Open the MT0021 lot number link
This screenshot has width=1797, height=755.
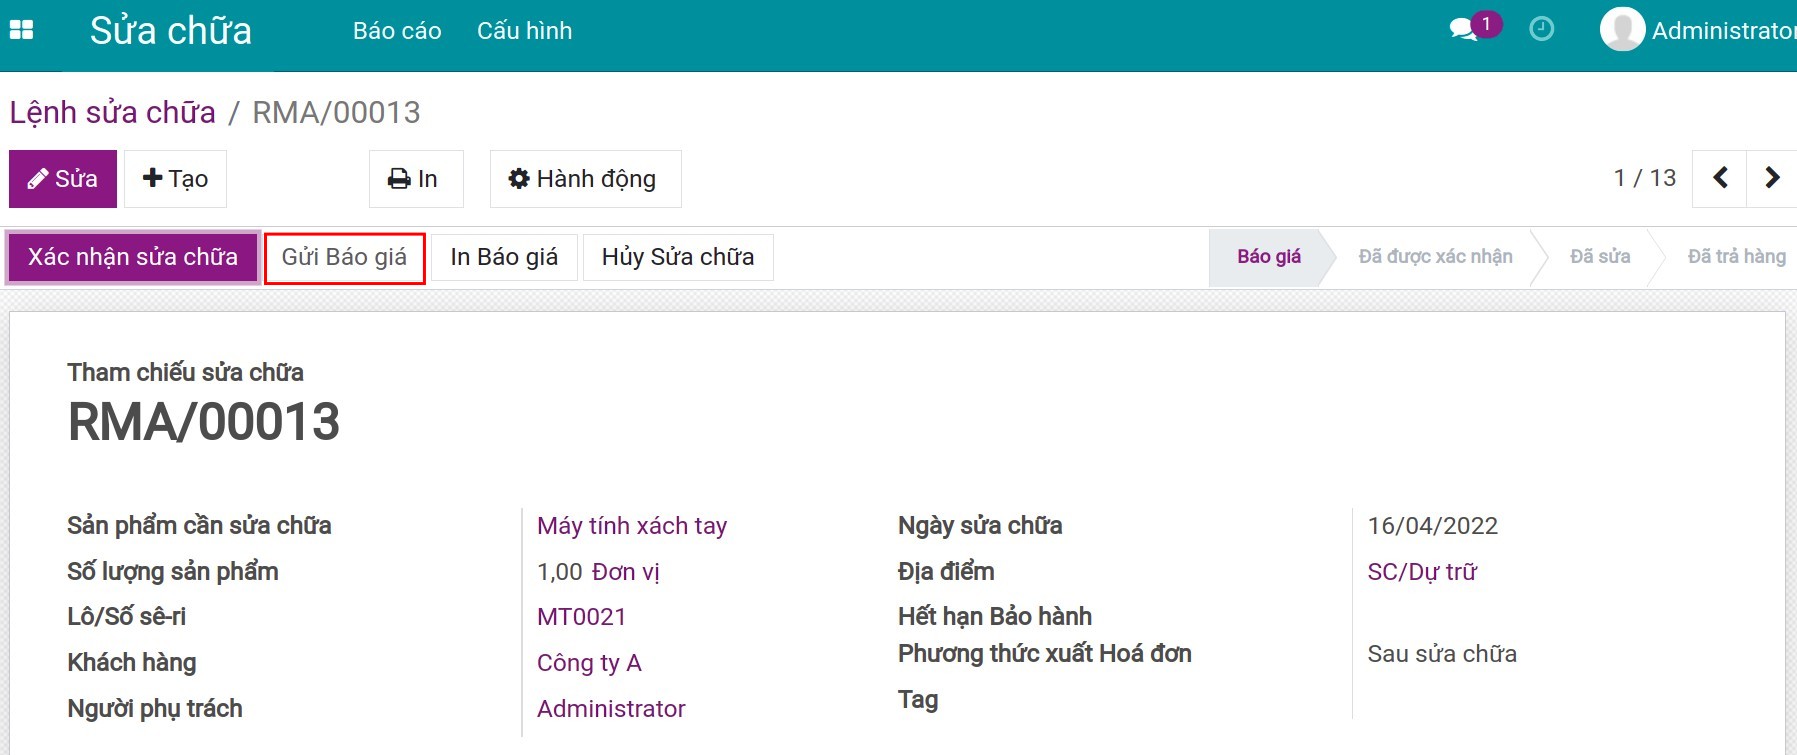(x=581, y=617)
